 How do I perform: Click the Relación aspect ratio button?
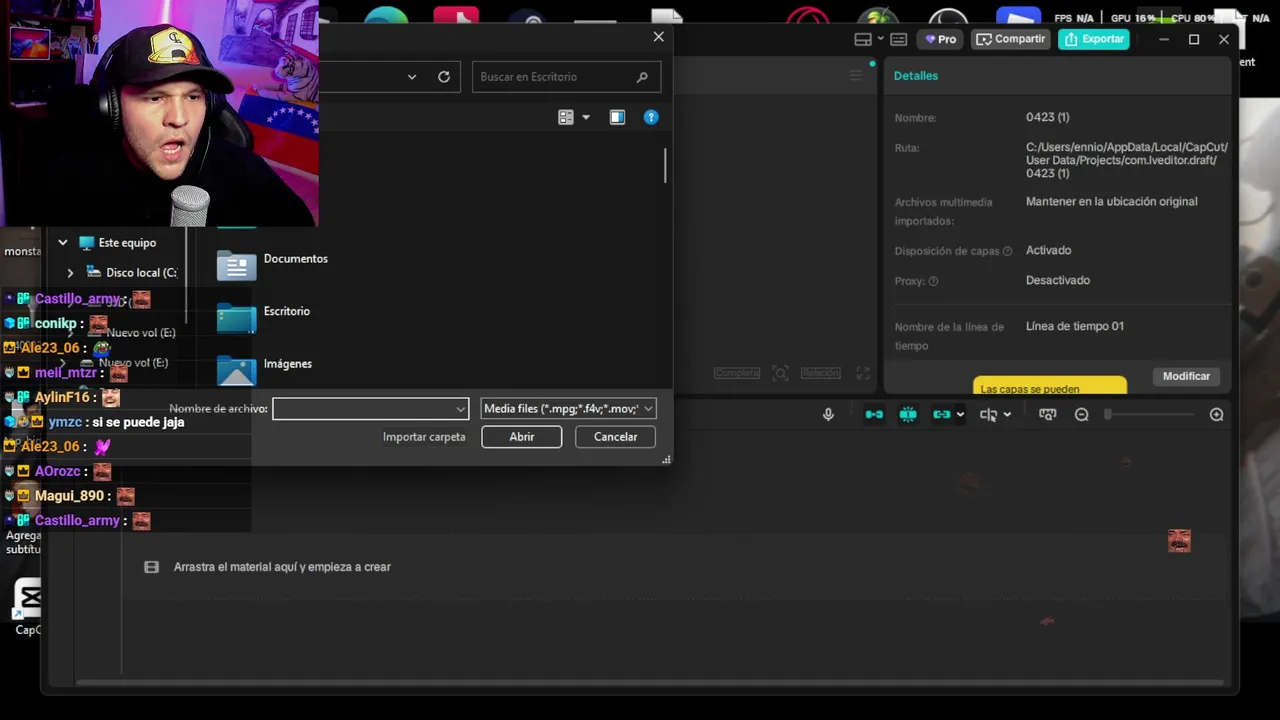[x=820, y=373]
